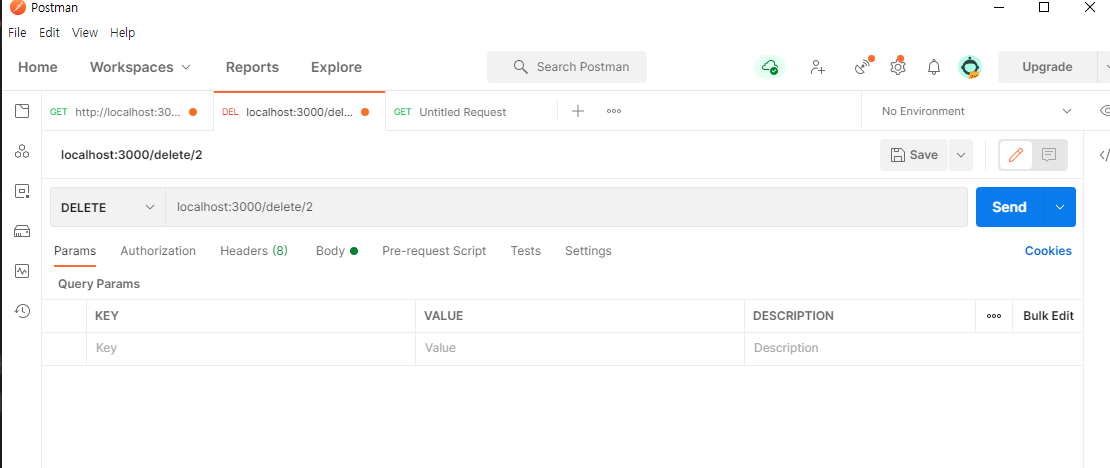
Task: Click the Search Postman field
Action: tap(567, 67)
